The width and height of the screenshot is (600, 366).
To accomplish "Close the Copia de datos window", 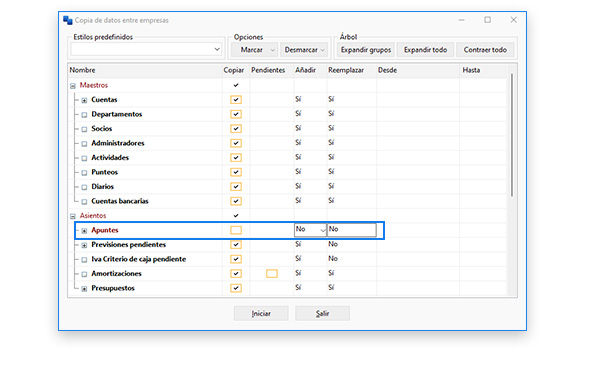I will [514, 20].
